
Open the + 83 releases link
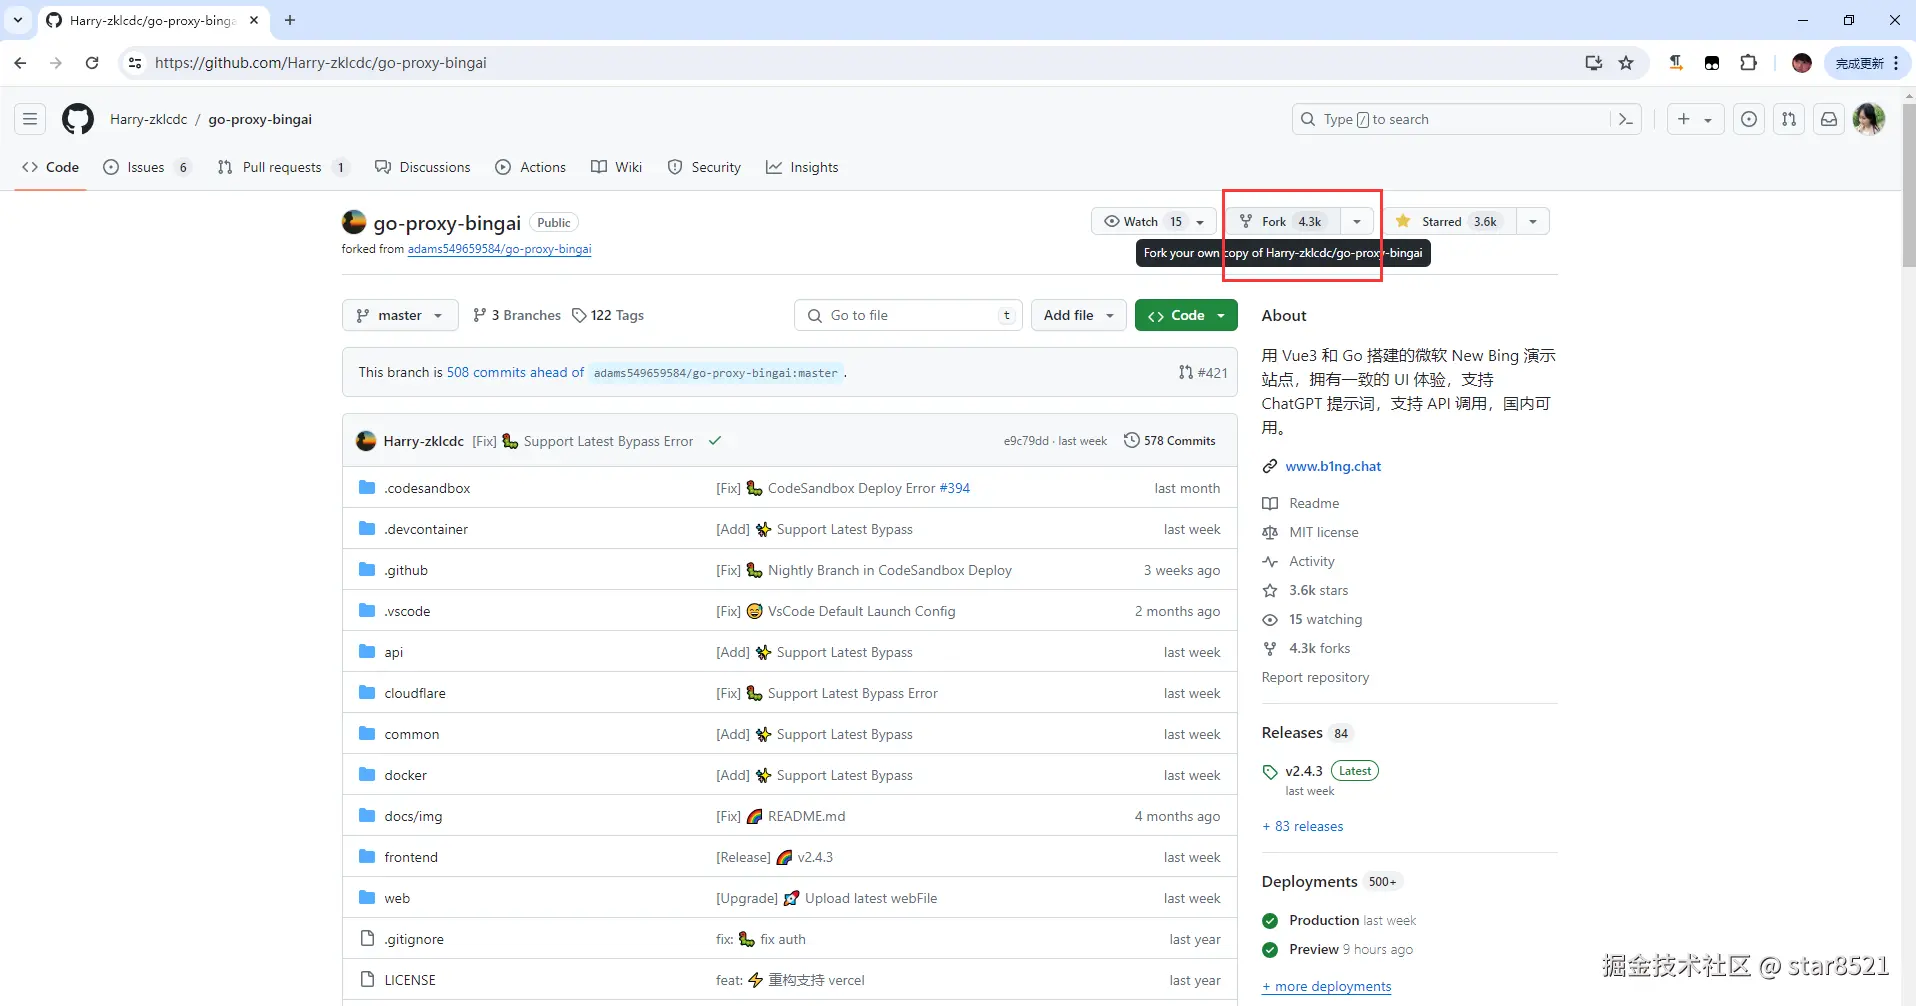coord(1302,826)
